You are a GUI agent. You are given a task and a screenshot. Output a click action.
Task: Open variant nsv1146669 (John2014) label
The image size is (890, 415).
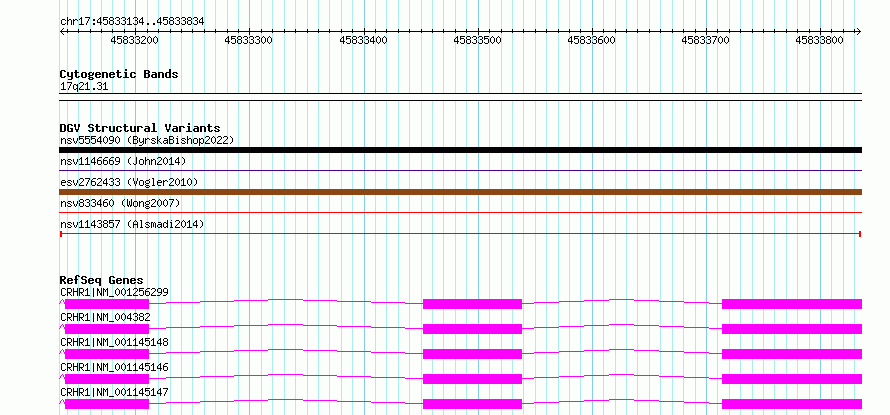[123, 161]
